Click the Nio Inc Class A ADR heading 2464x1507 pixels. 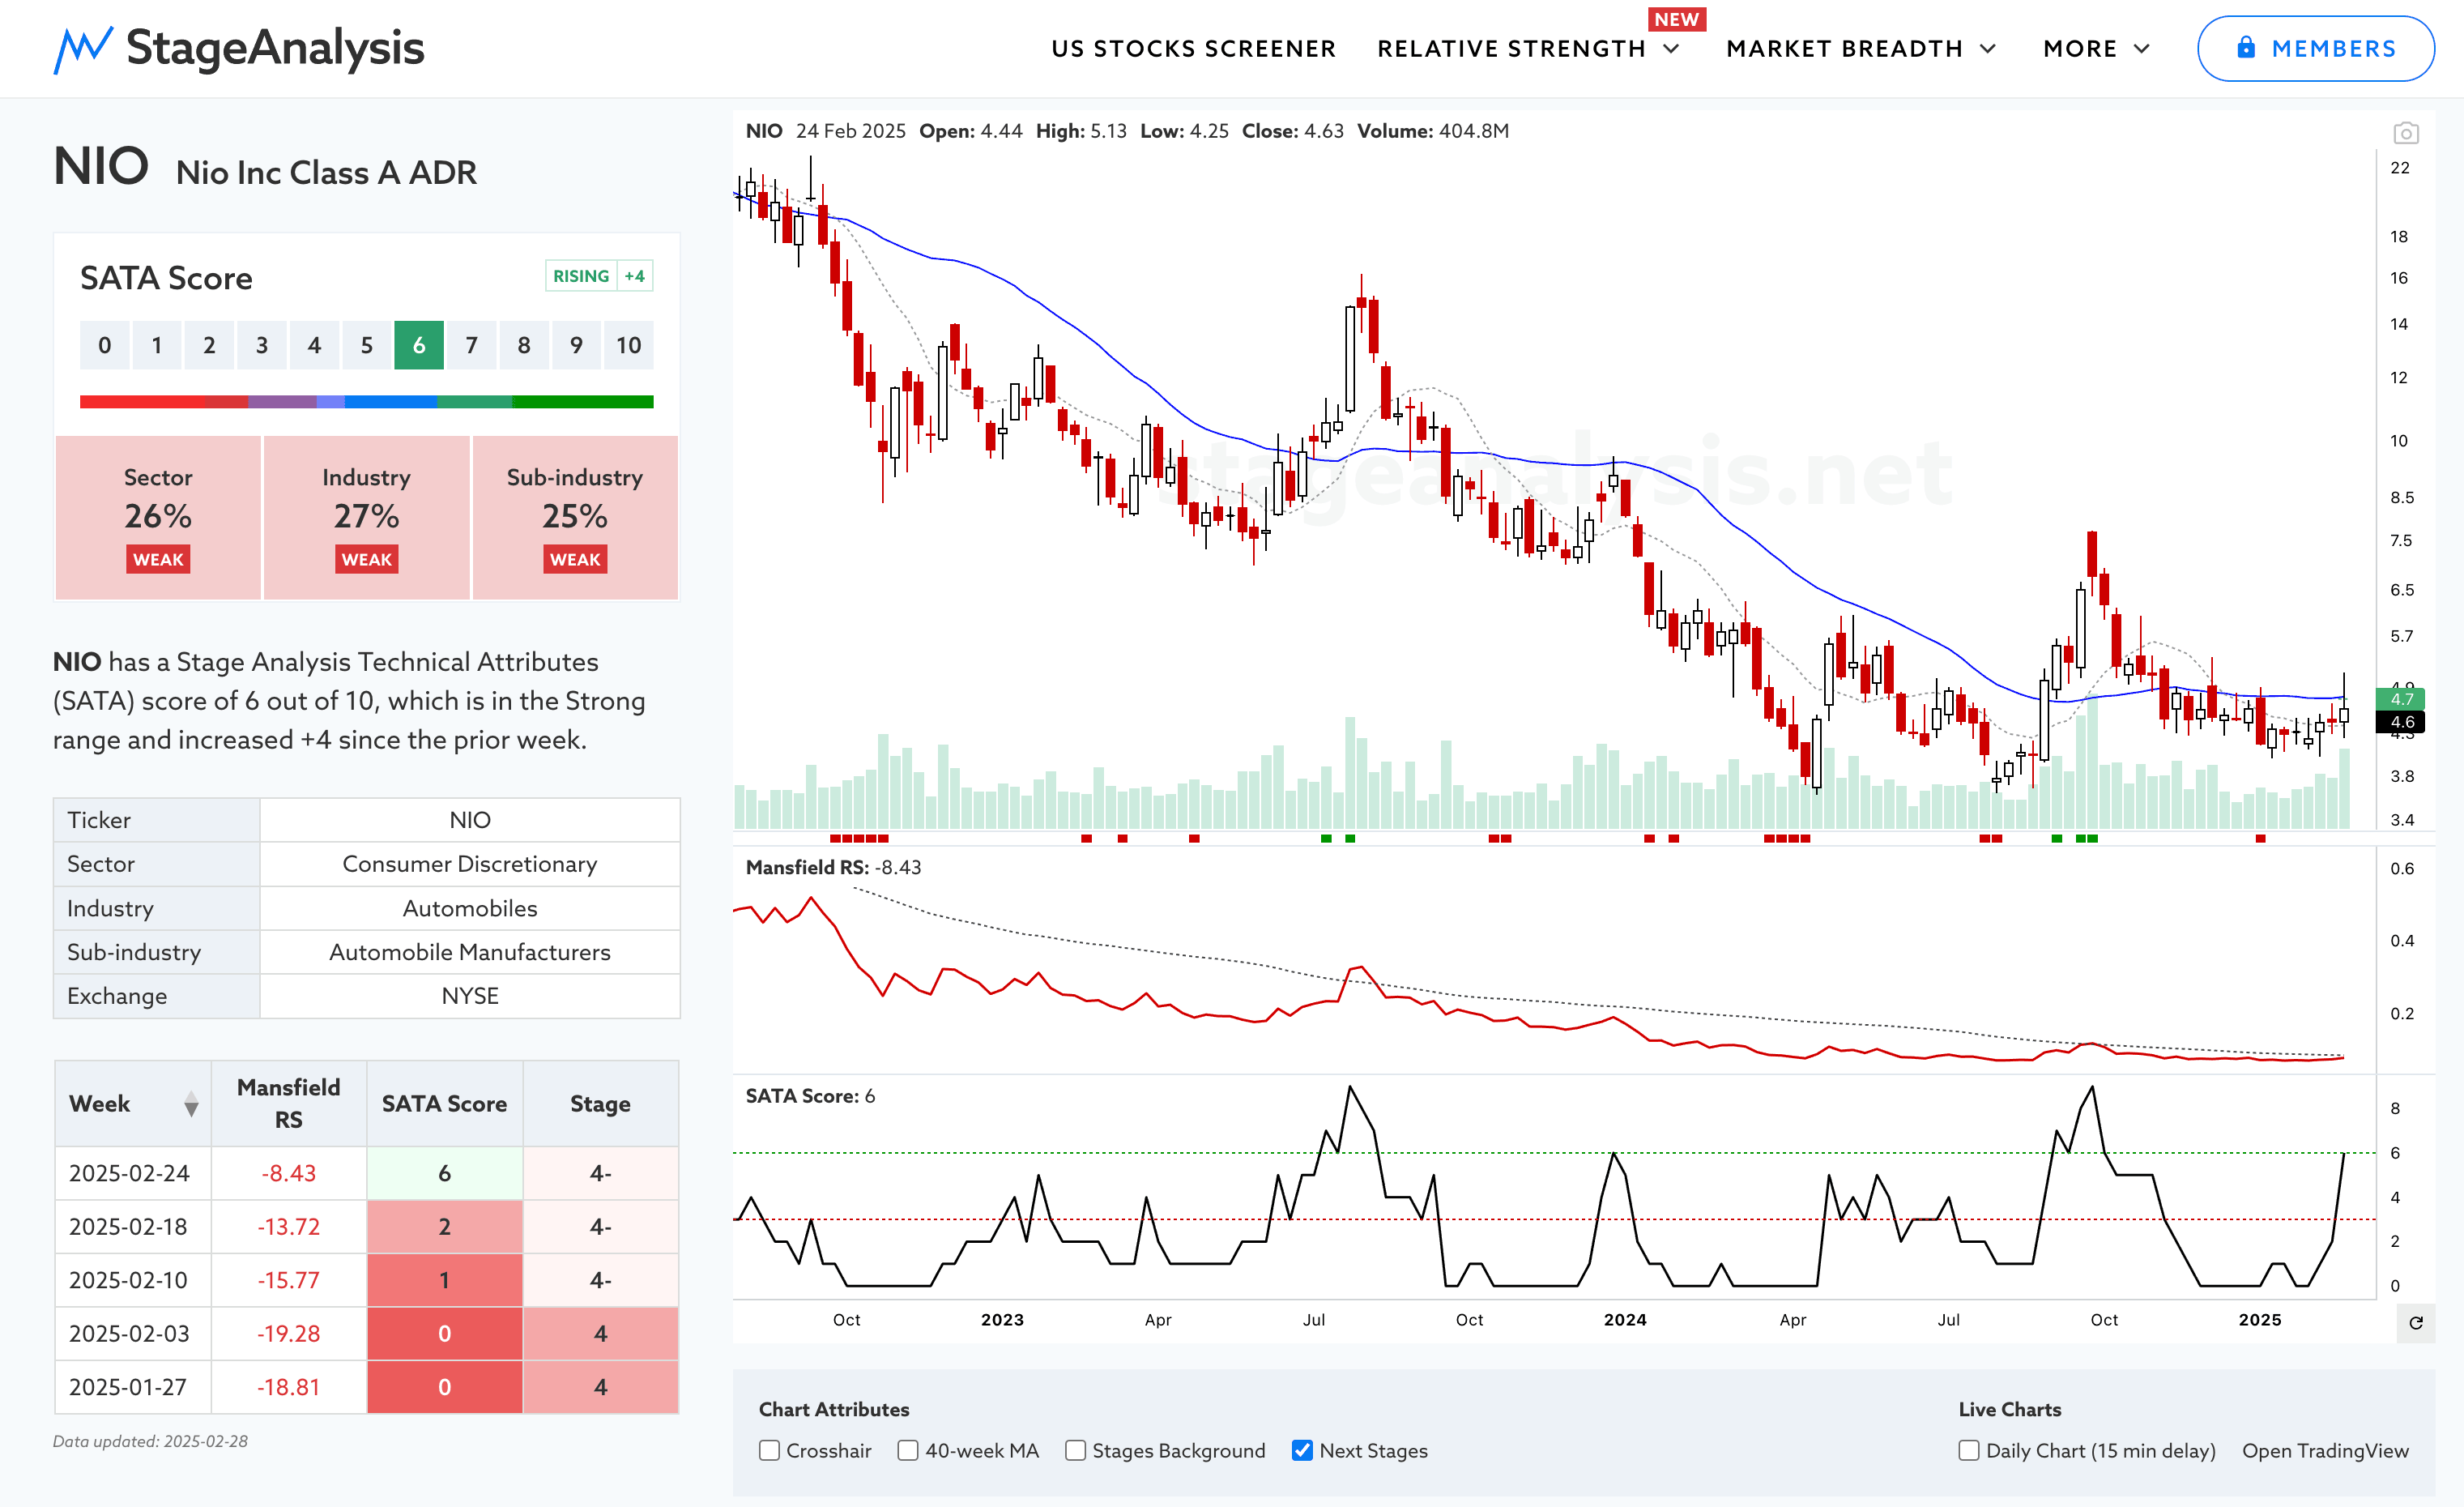point(326,173)
